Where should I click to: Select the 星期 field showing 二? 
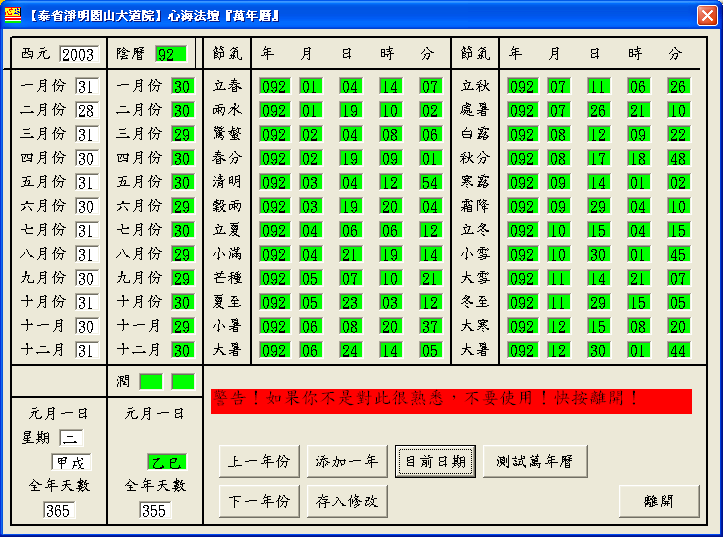pyautogui.click(x=71, y=437)
